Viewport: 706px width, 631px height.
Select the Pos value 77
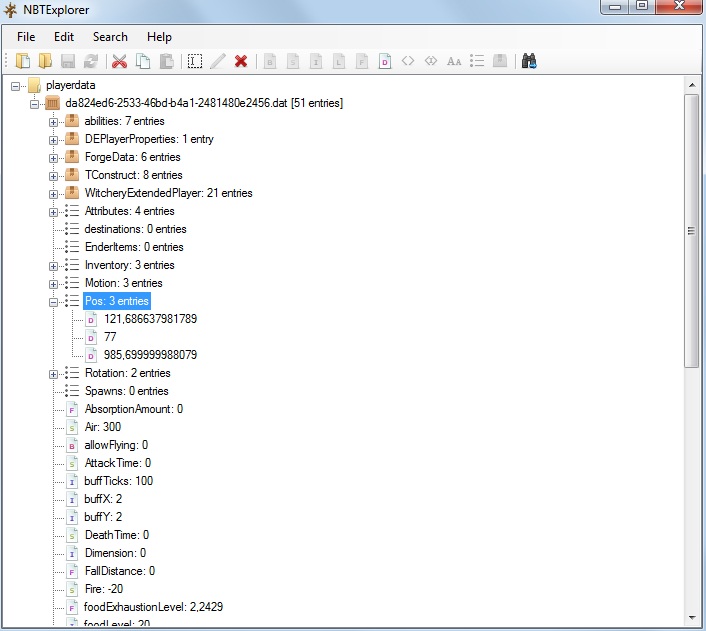tap(110, 337)
